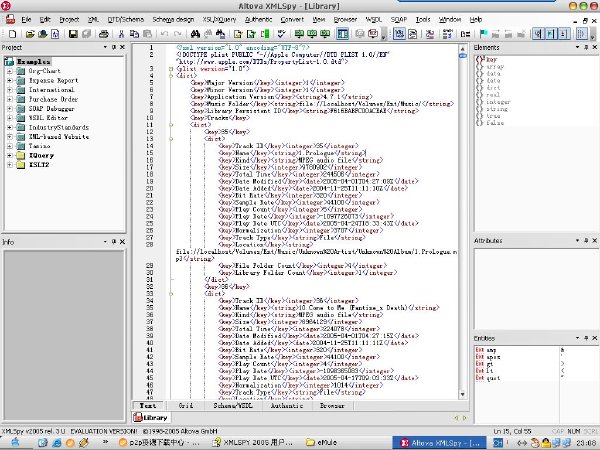Image resolution: width=600 pixels, height=450 pixels.
Task: Validate the XML with the green checkmark icon
Action: 251,34
